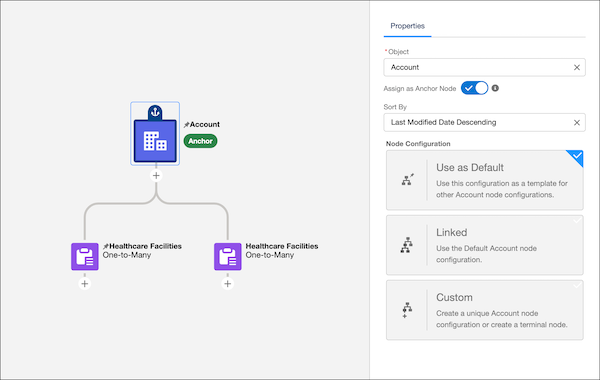Choose Custom node configuration
Image resolution: width=600 pixels, height=380 pixels.
484,310
